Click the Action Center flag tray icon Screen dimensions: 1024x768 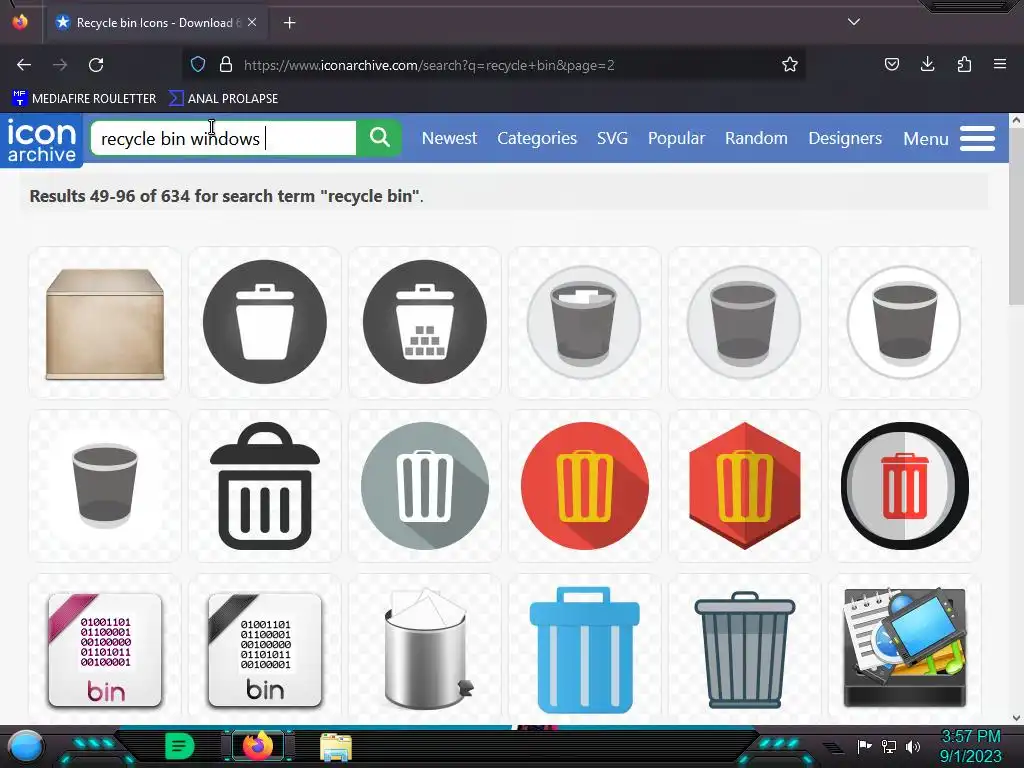[x=865, y=746]
